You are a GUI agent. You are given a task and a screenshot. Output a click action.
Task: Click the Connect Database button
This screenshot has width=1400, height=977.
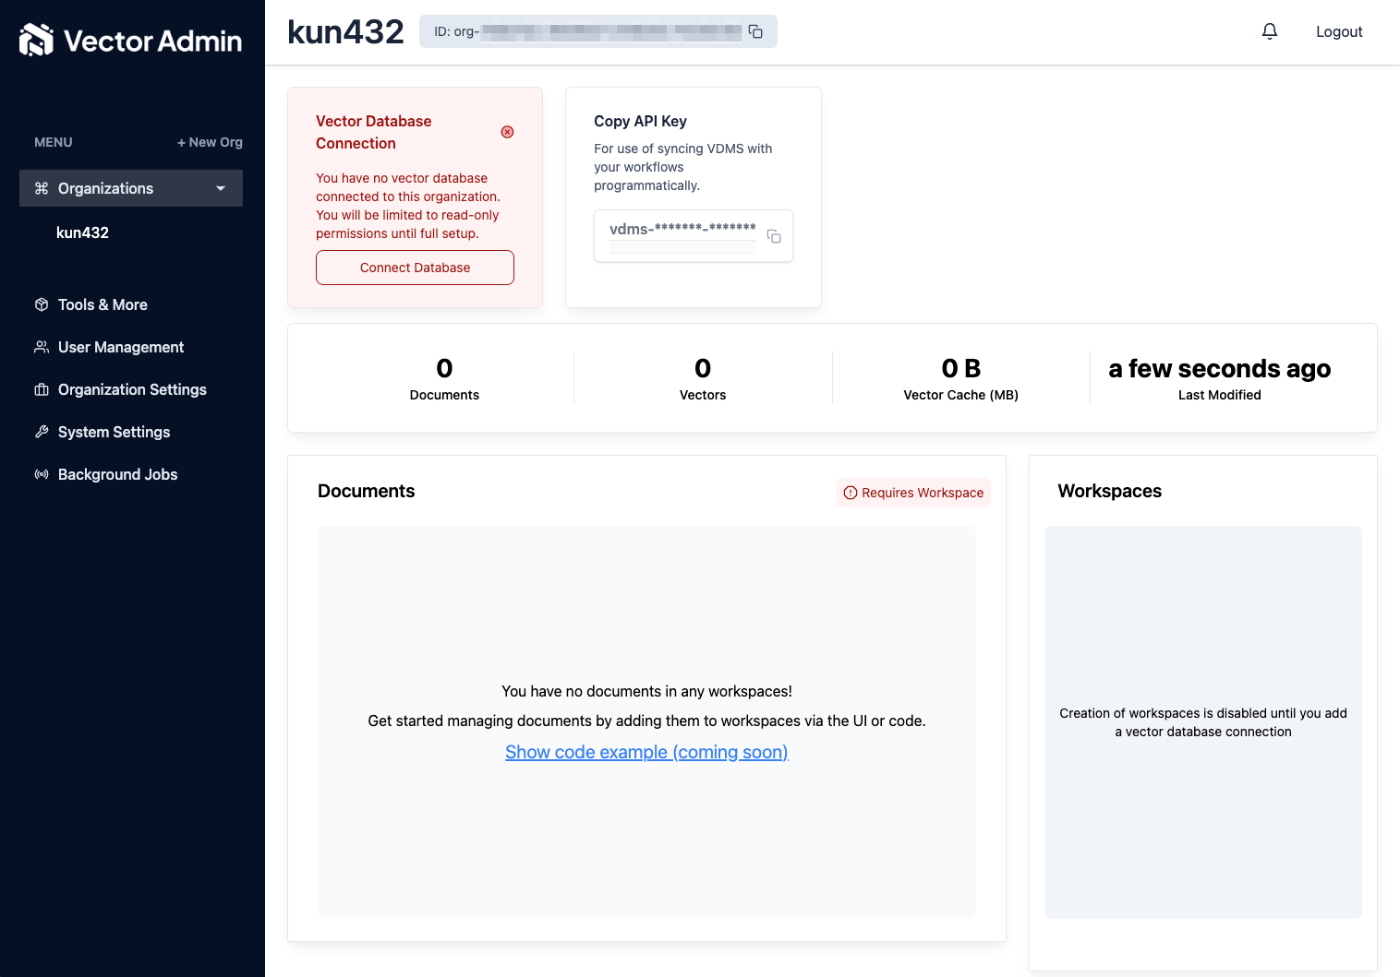click(x=415, y=268)
